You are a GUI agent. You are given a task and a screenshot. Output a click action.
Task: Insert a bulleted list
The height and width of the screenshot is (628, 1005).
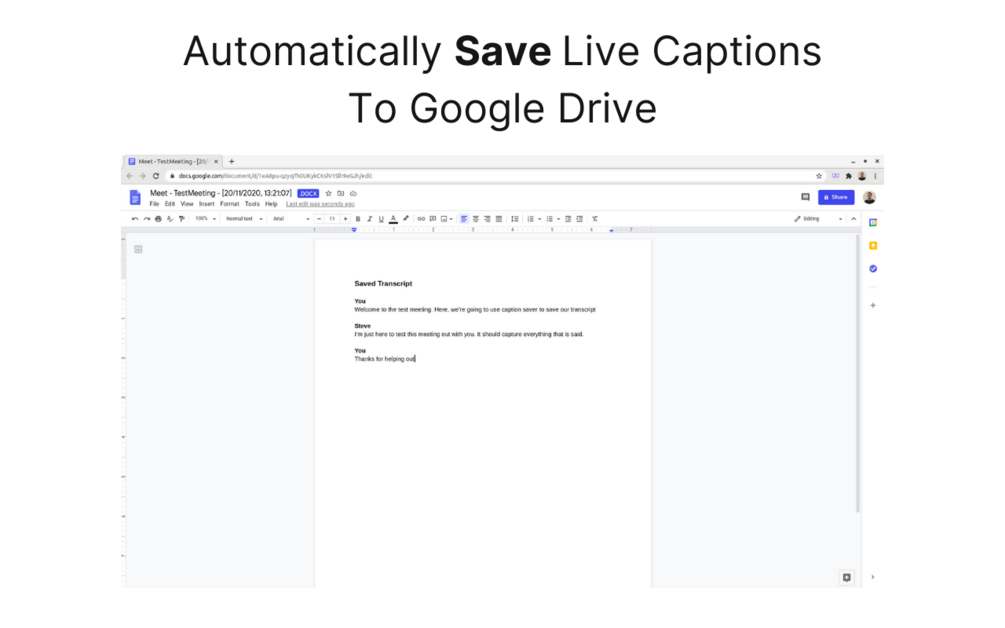[549, 219]
